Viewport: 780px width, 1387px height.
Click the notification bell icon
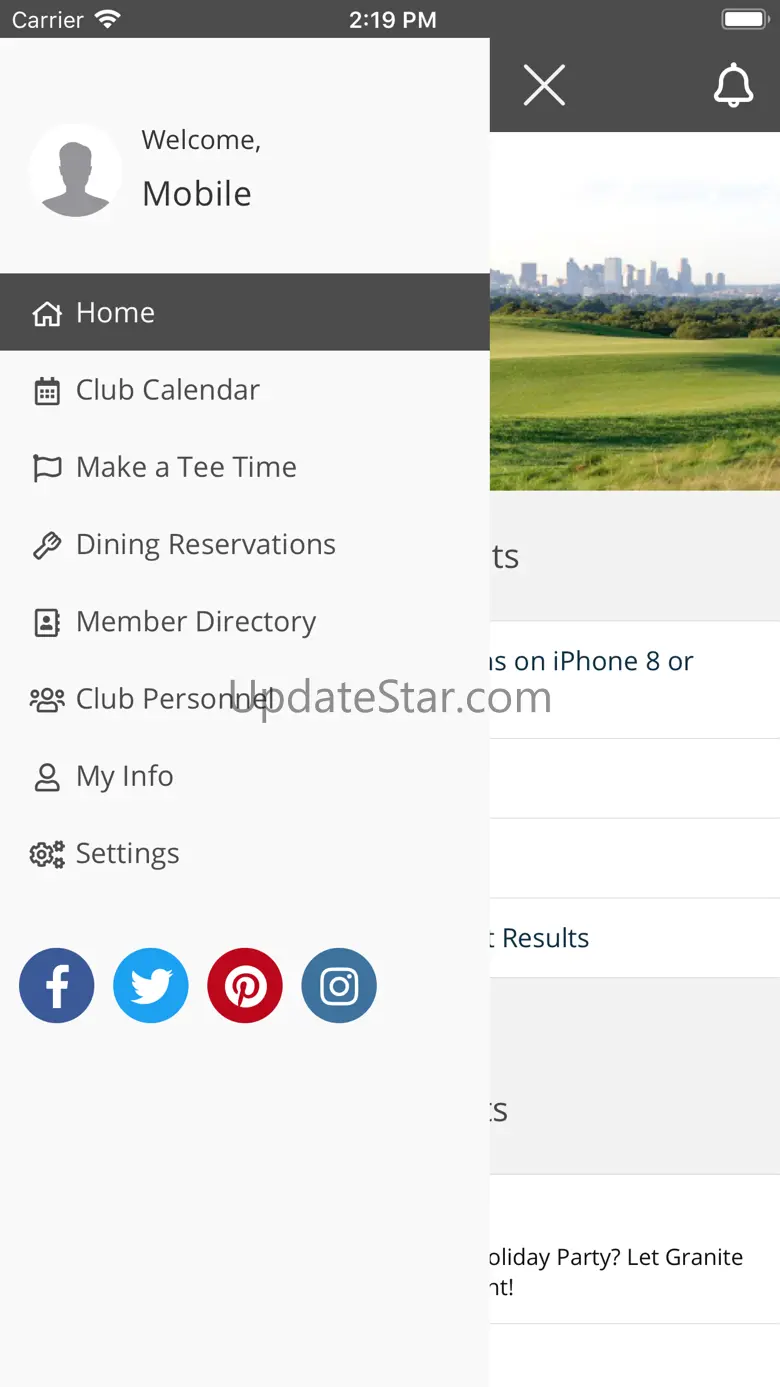coord(733,85)
